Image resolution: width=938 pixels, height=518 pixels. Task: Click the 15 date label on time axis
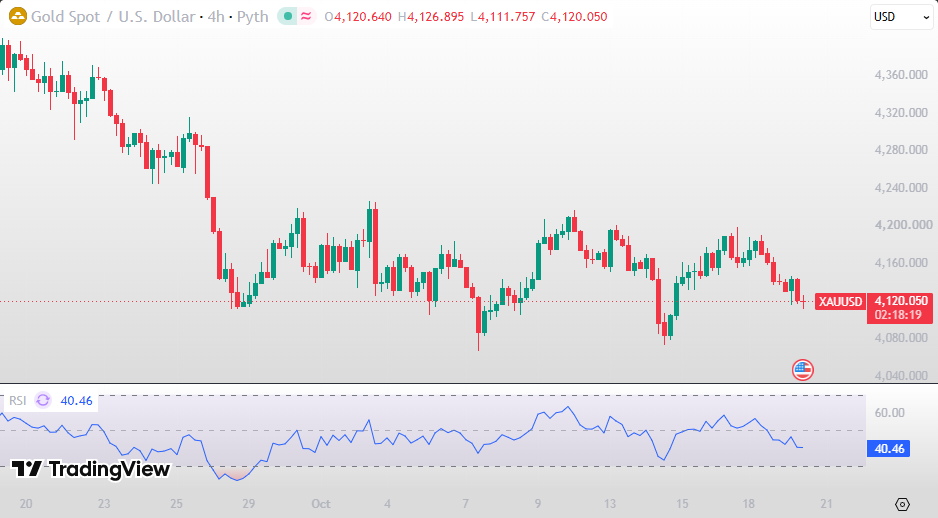coord(682,504)
